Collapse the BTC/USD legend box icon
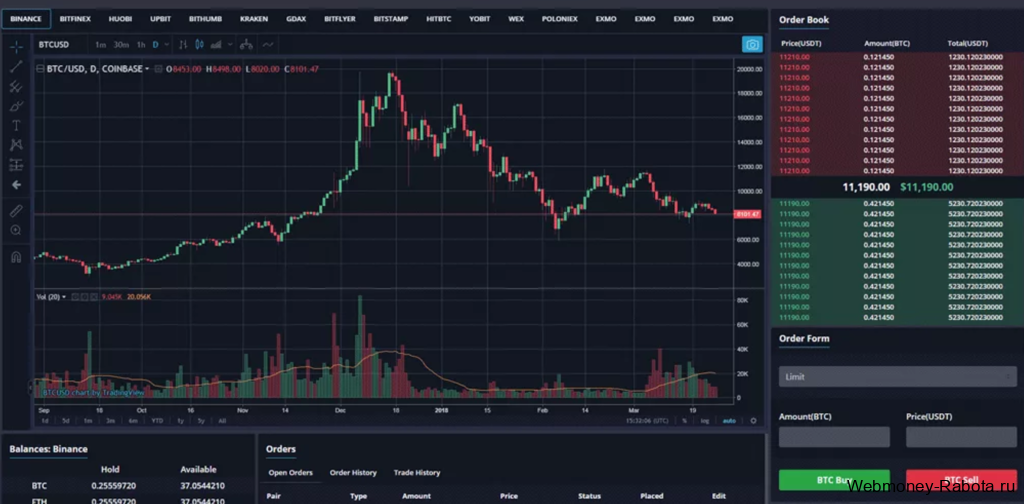The image size is (1024, 504). pos(40,69)
